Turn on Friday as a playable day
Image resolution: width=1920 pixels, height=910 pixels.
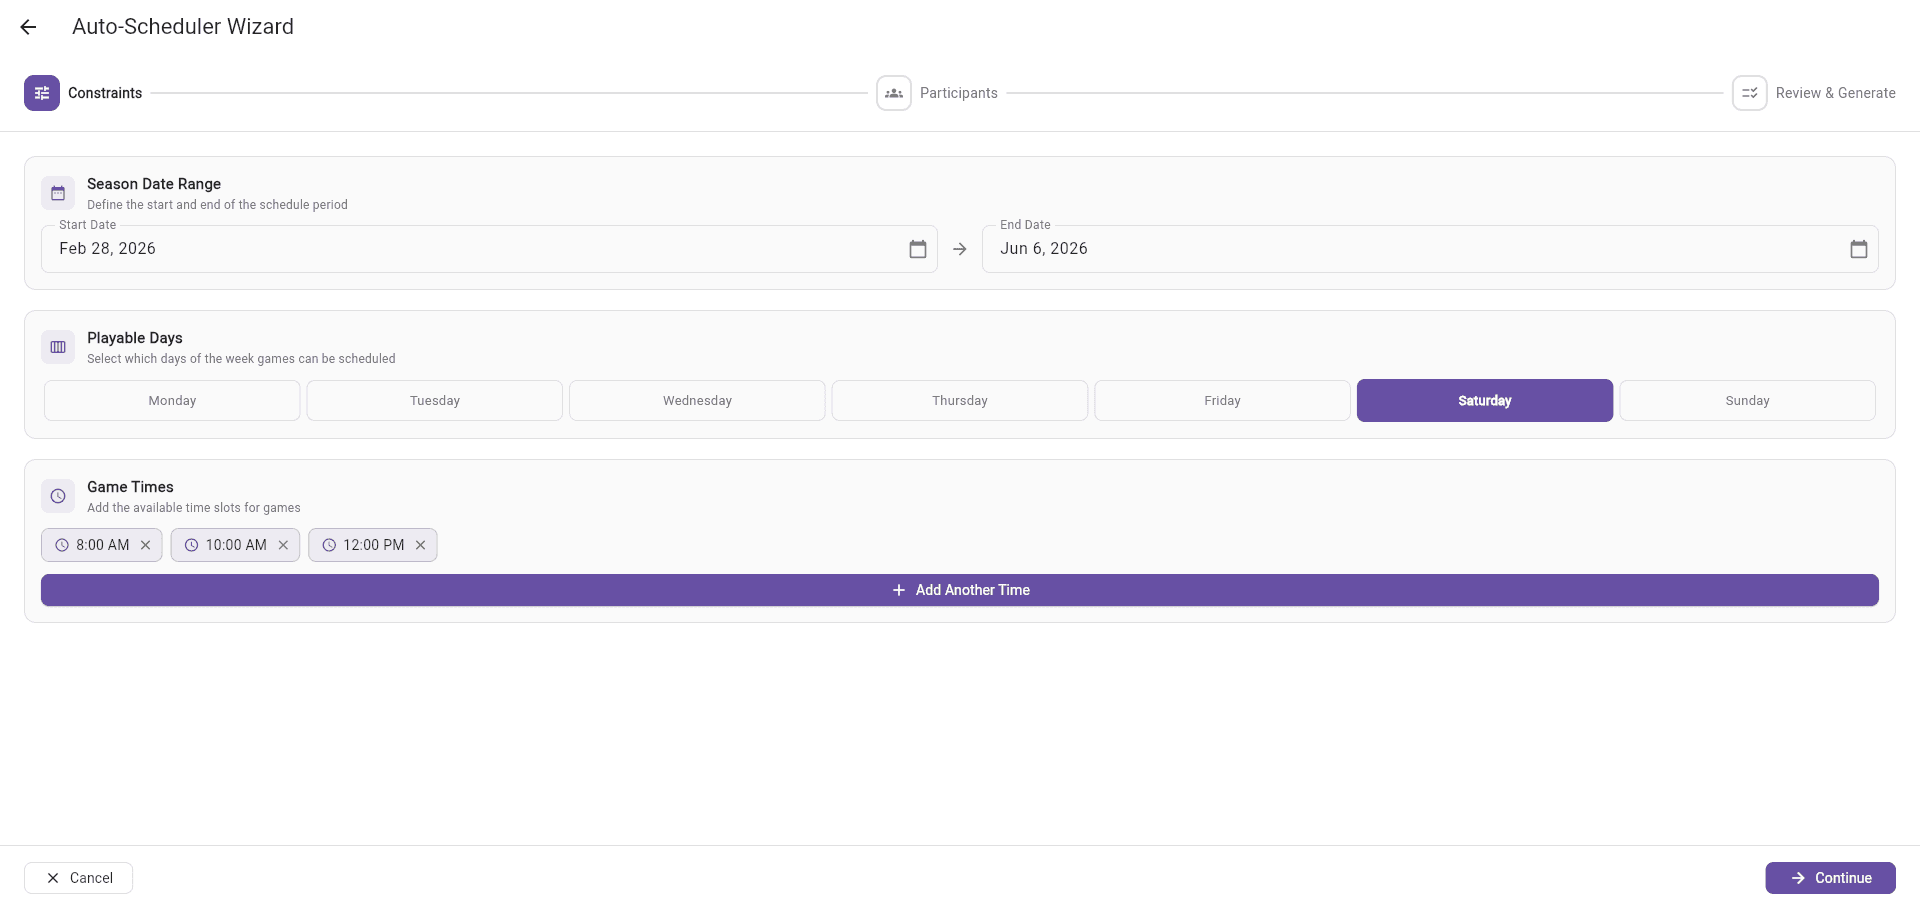tap(1222, 400)
